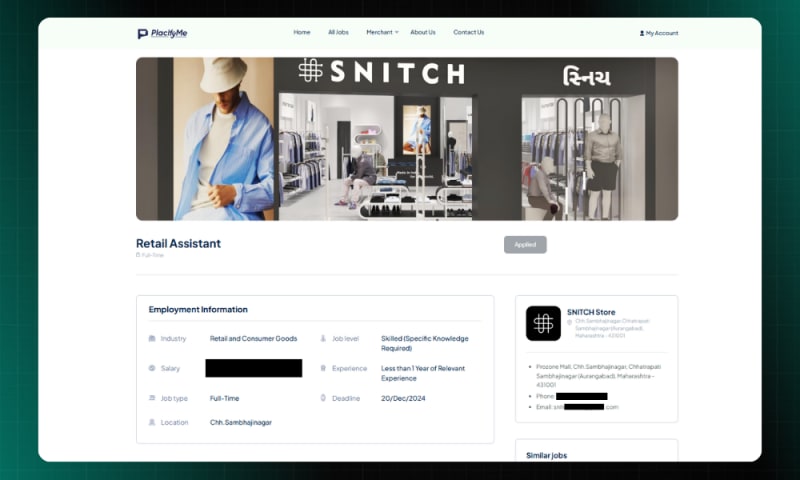Click the Email entry in the store card
Image resolution: width=800 pixels, height=480 pixels.
coord(577,407)
